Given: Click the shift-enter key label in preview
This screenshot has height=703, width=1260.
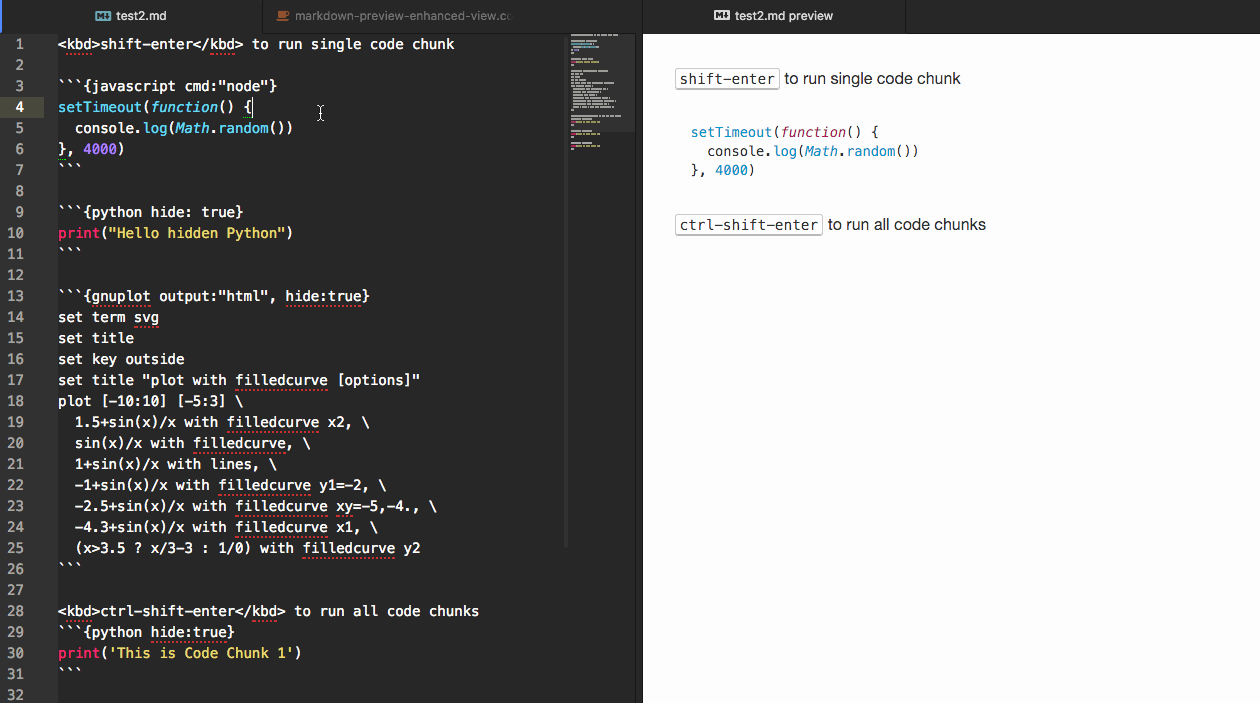Looking at the screenshot, I should 727,79.
